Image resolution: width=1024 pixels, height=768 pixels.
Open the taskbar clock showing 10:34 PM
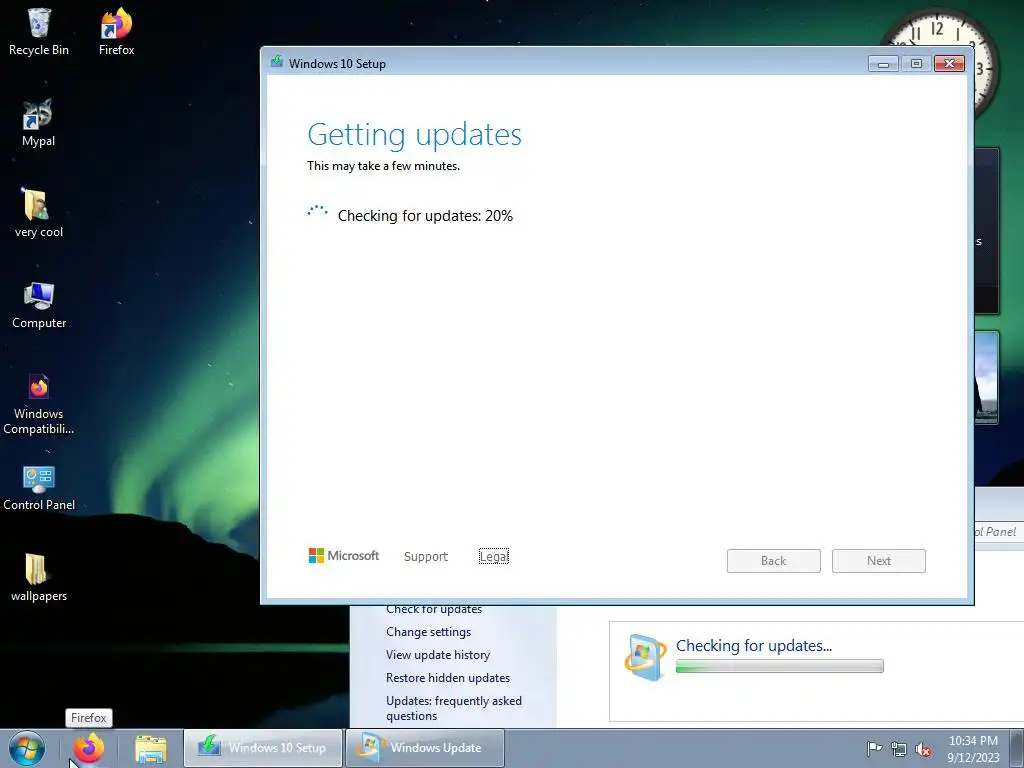click(x=973, y=748)
